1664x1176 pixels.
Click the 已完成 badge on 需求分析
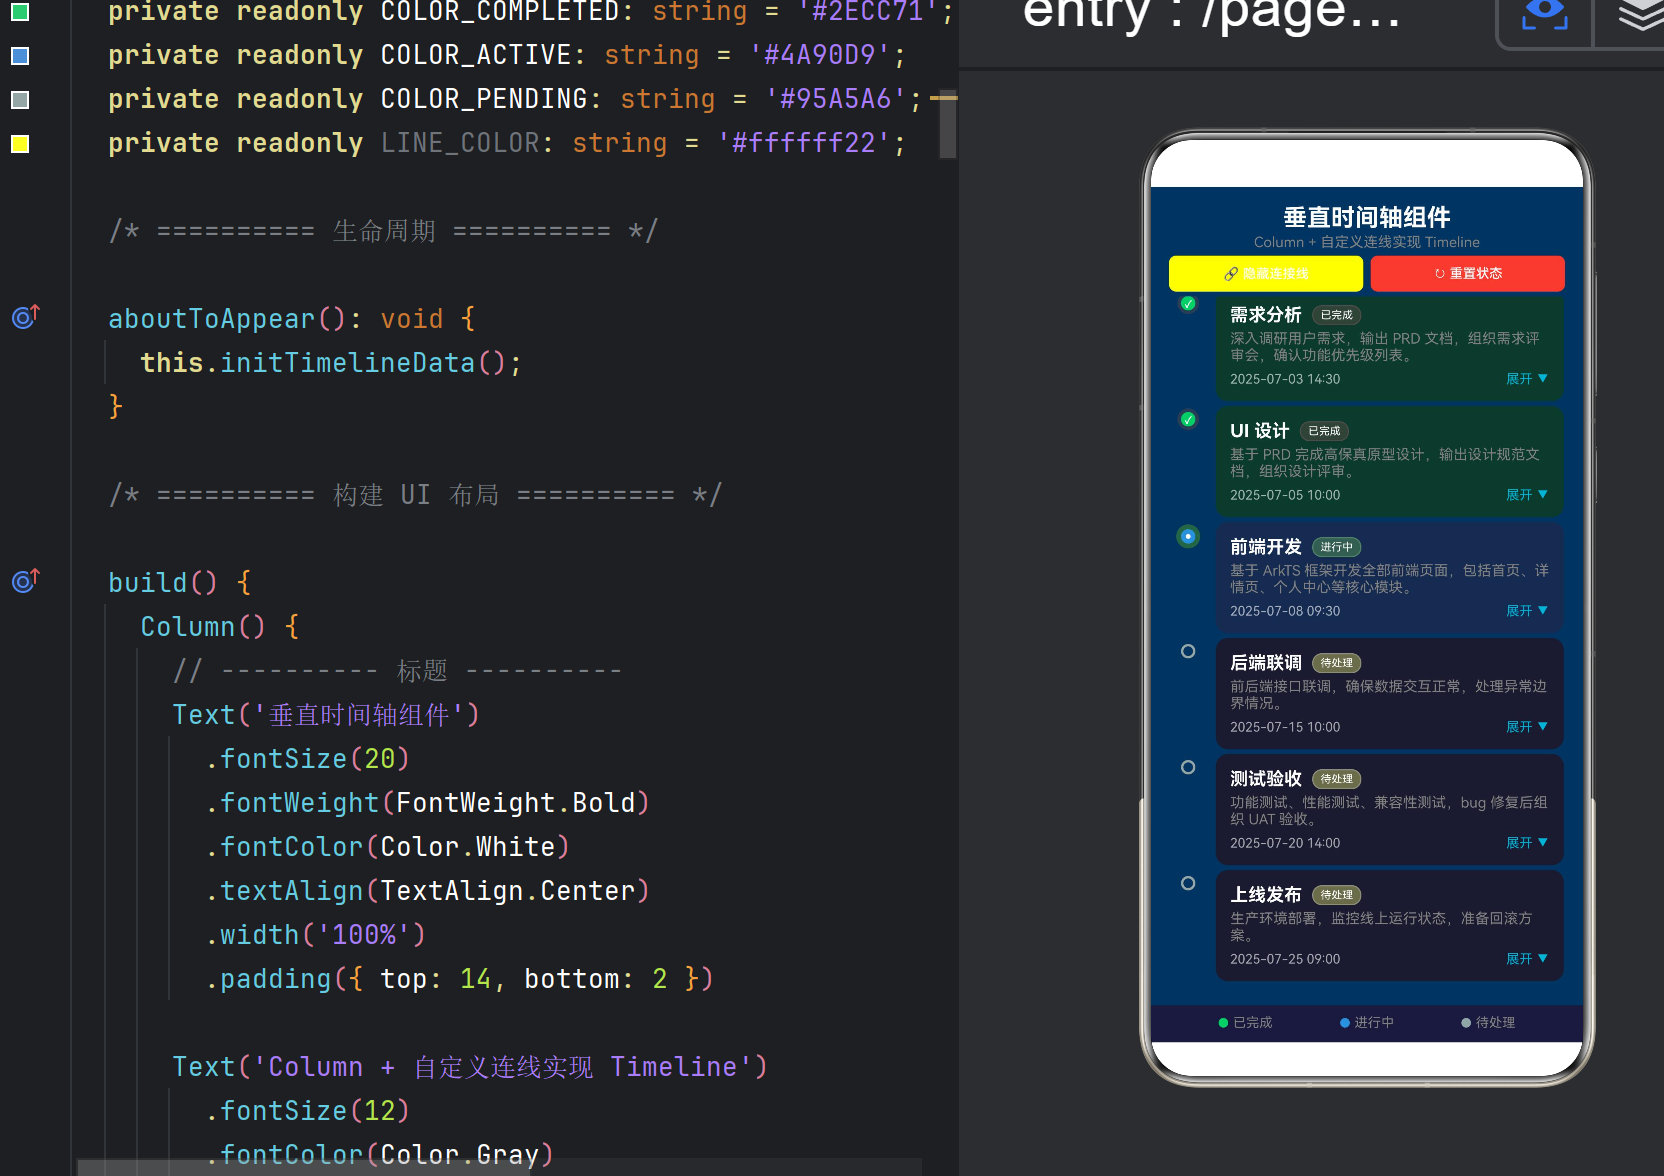pyautogui.click(x=1336, y=315)
